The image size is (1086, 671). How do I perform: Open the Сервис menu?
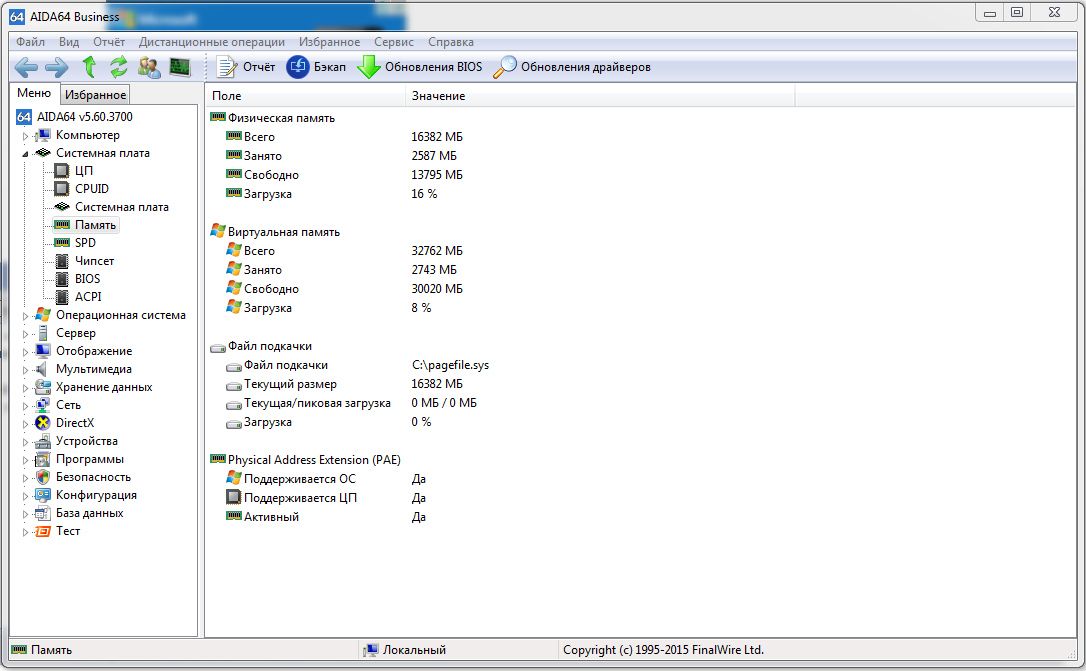(394, 42)
